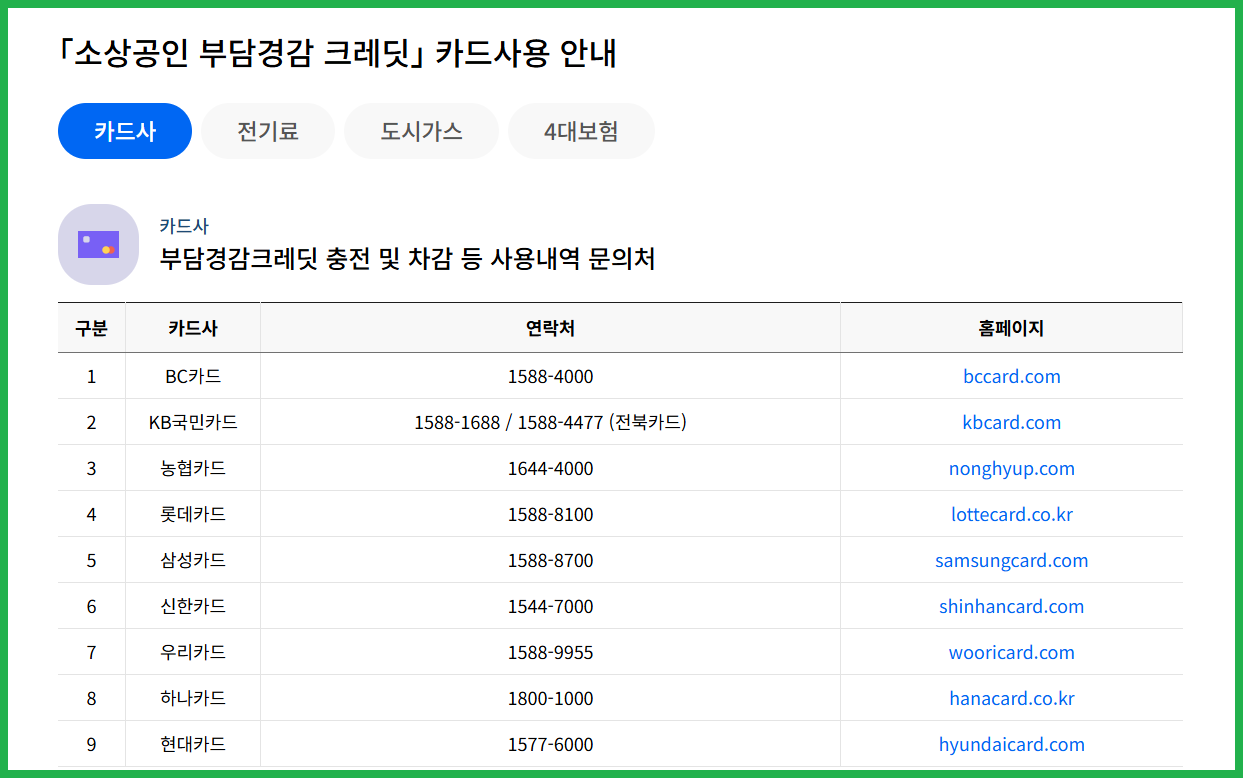The image size is (1243, 778).
Task: Select the 현대카드 cell
Action: pos(193,744)
